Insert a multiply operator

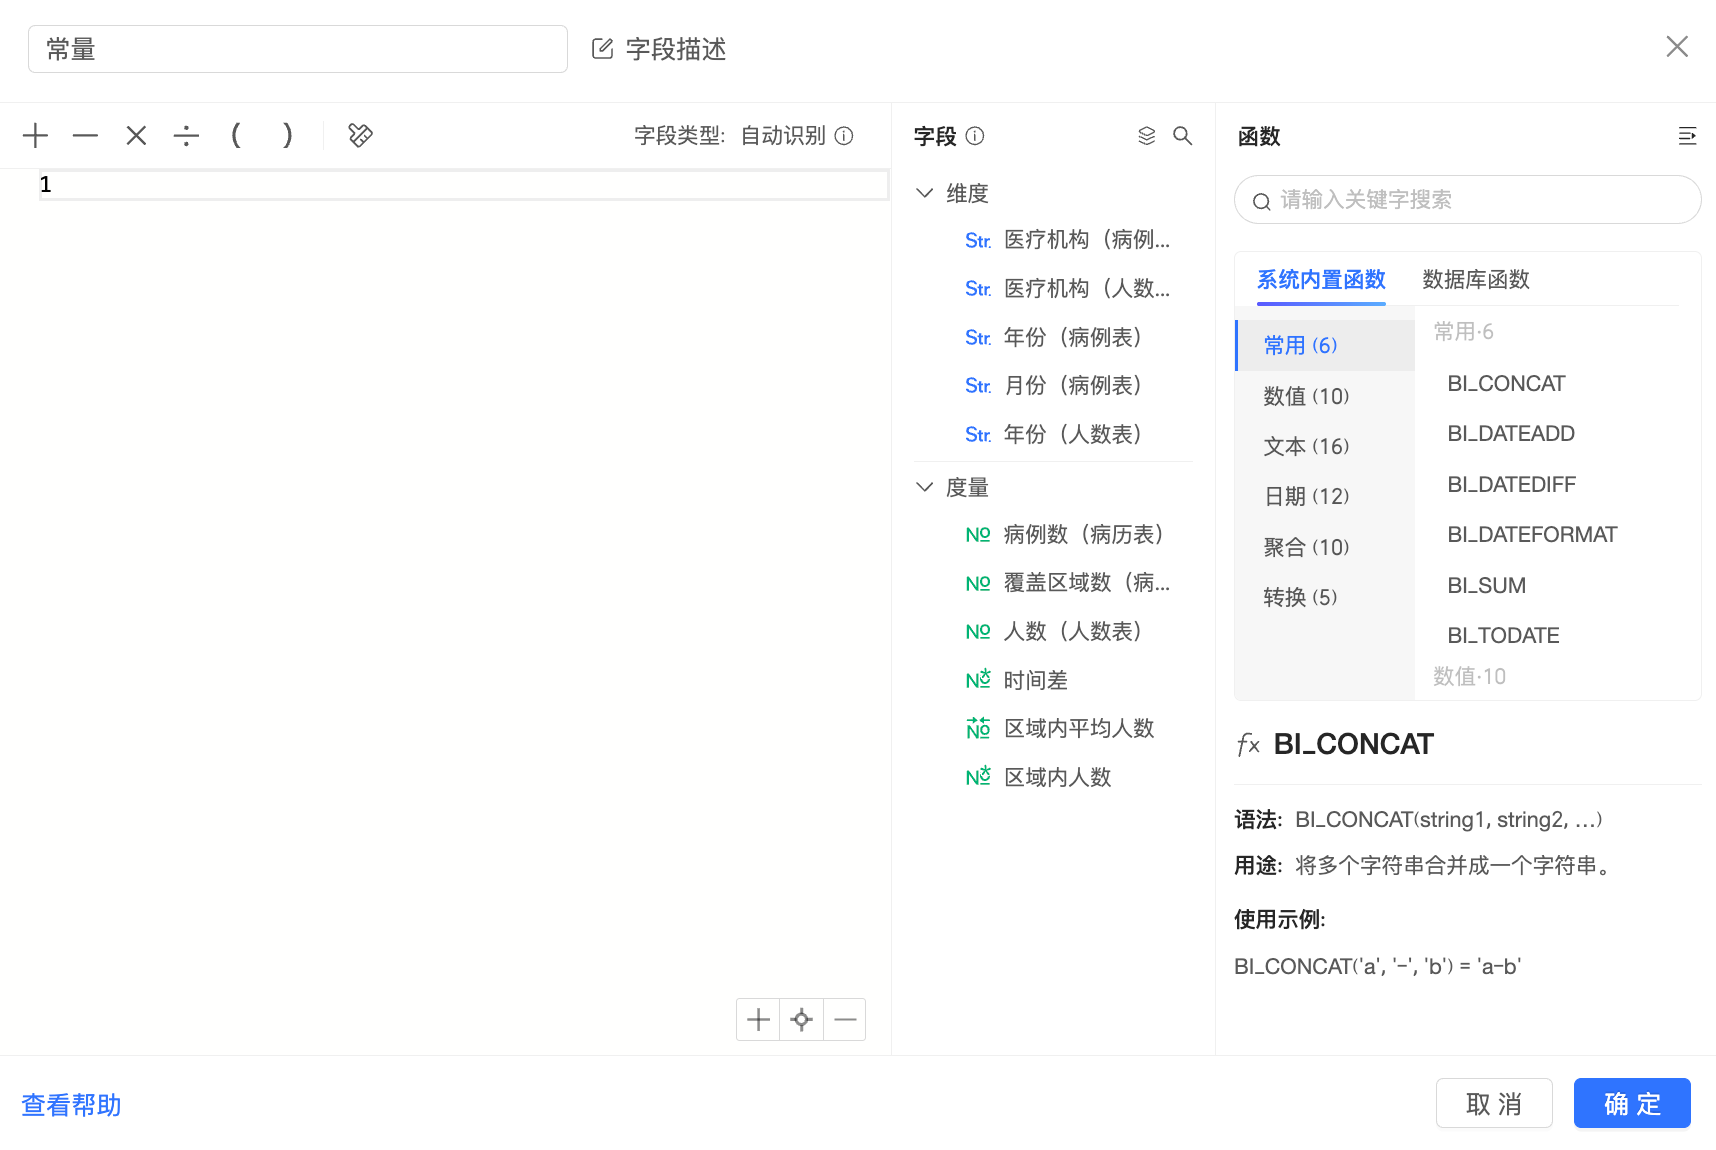tap(136, 135)
